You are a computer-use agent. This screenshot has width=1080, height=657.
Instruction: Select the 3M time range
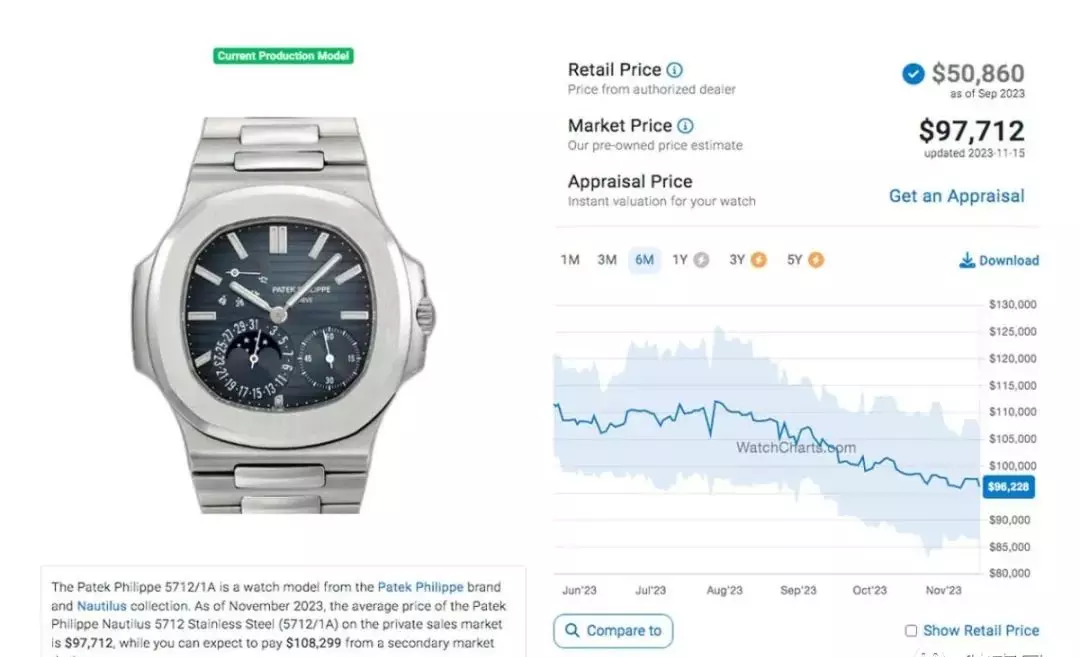(x=607, y=260)
